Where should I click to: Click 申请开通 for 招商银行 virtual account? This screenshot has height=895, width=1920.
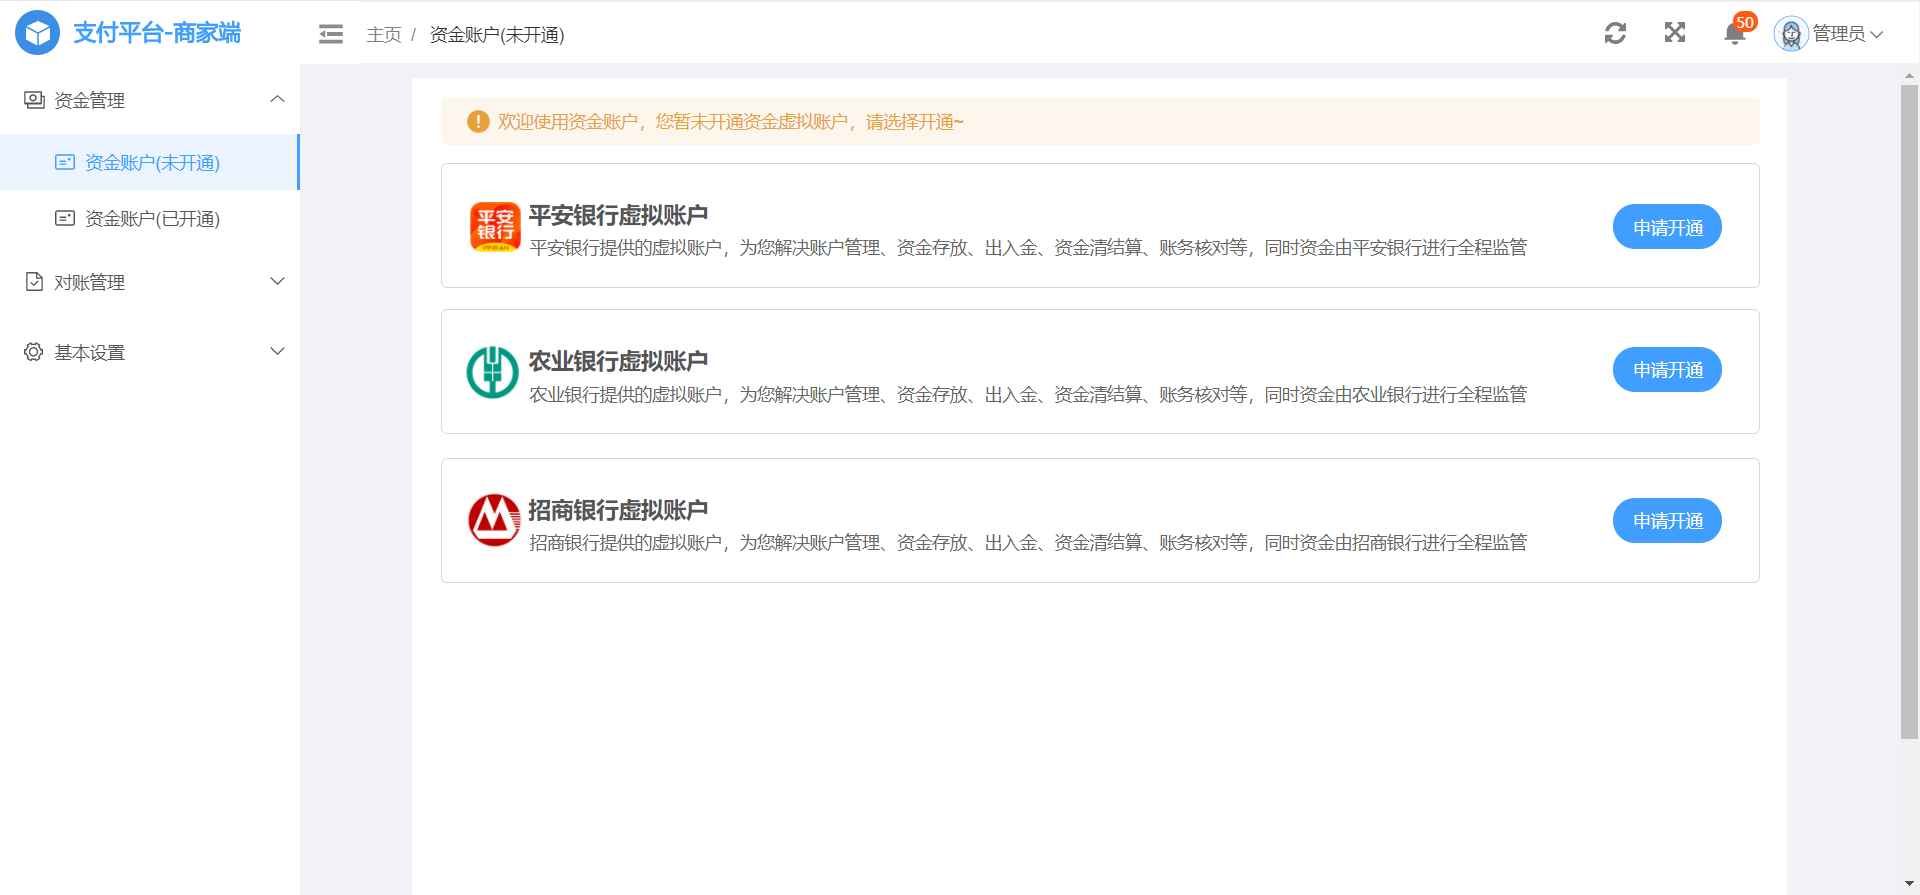tap(1667, 521)
